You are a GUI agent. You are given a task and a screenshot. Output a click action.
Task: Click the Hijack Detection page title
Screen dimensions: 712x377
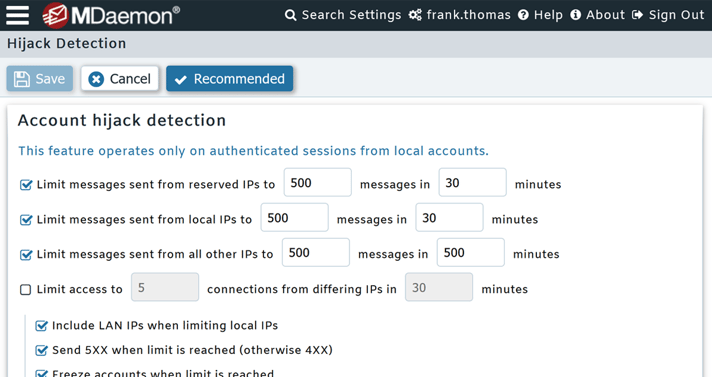tap(66, 44)
